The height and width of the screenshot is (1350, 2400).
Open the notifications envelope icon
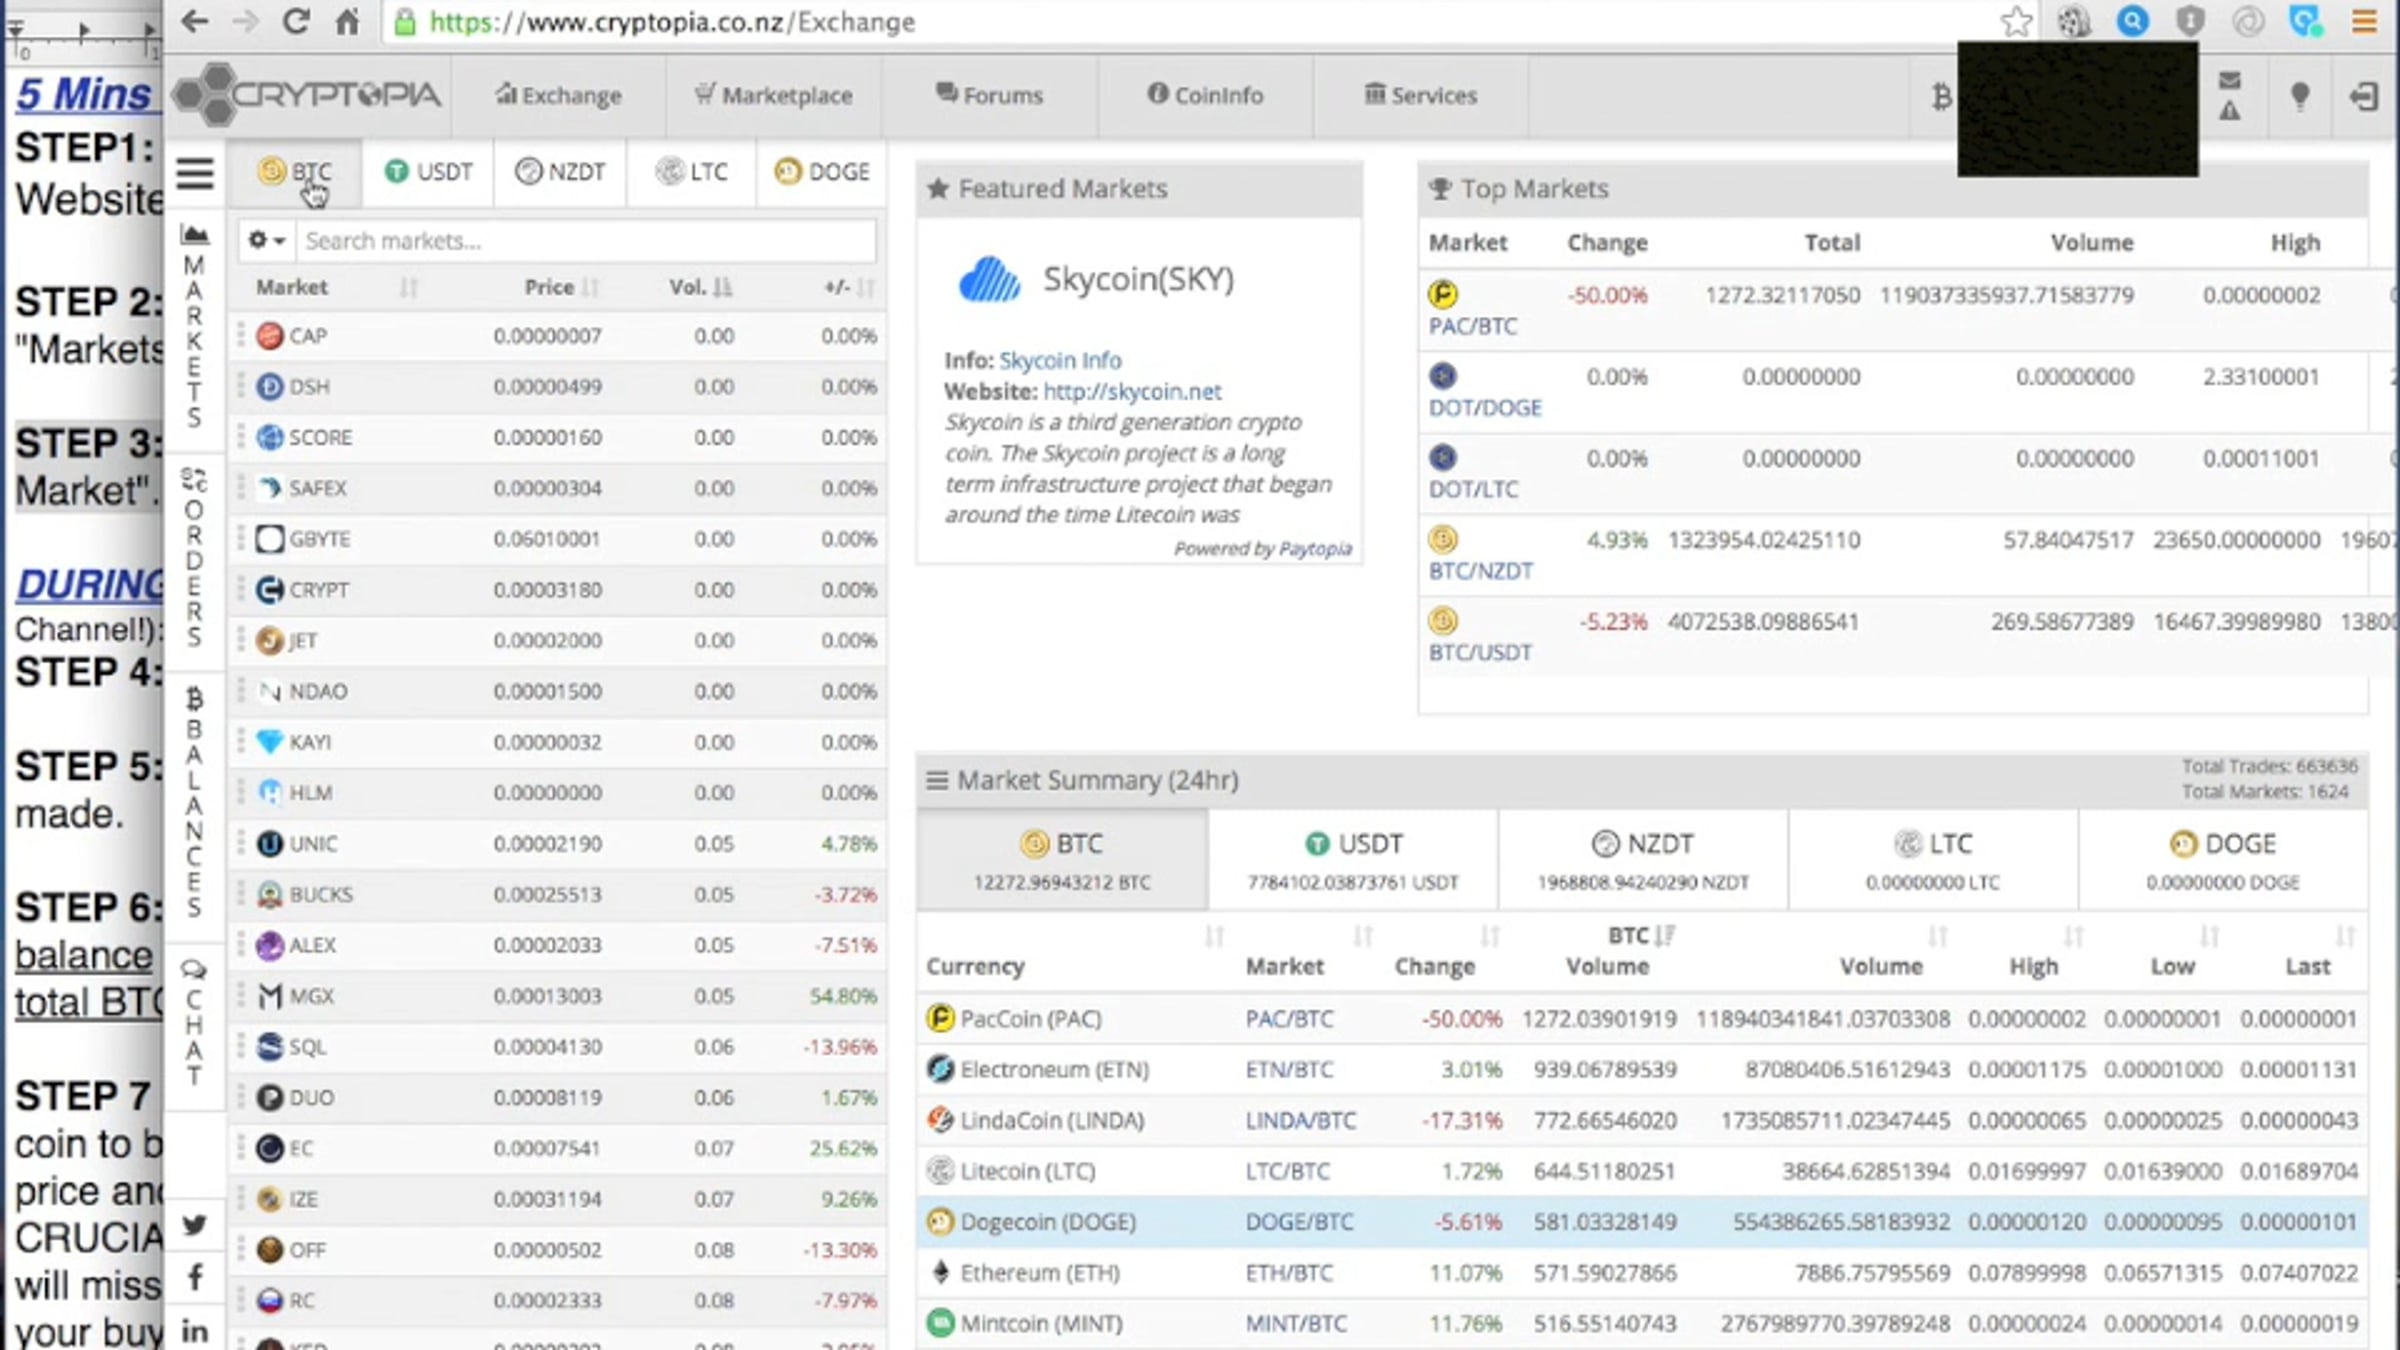pyautogui.click(x=2229, y=81)
